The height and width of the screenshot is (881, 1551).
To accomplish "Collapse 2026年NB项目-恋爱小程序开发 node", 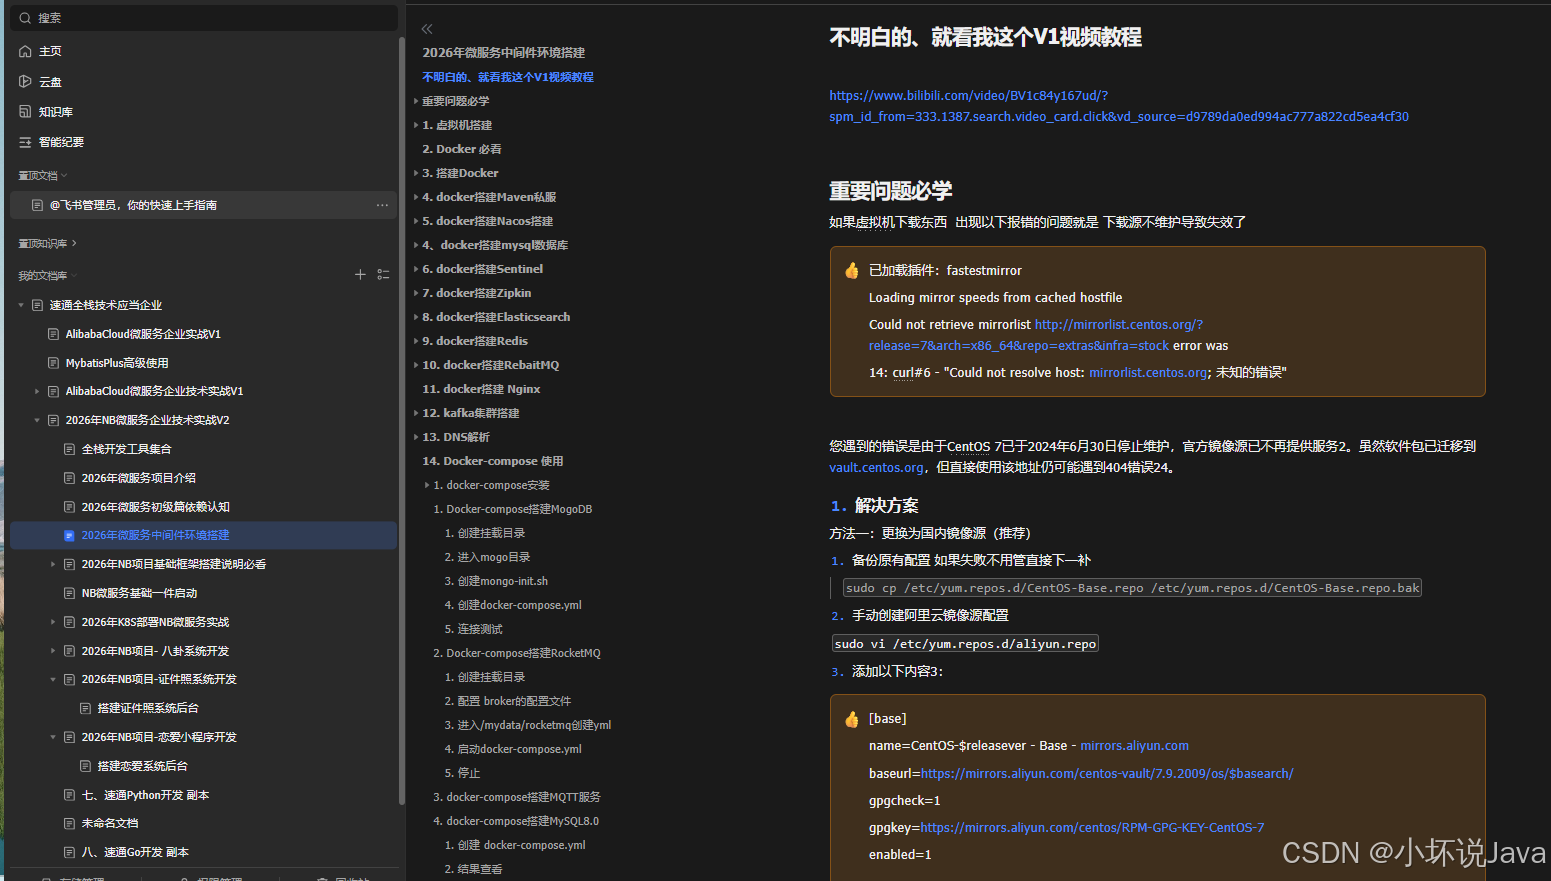I will point(53,737).
